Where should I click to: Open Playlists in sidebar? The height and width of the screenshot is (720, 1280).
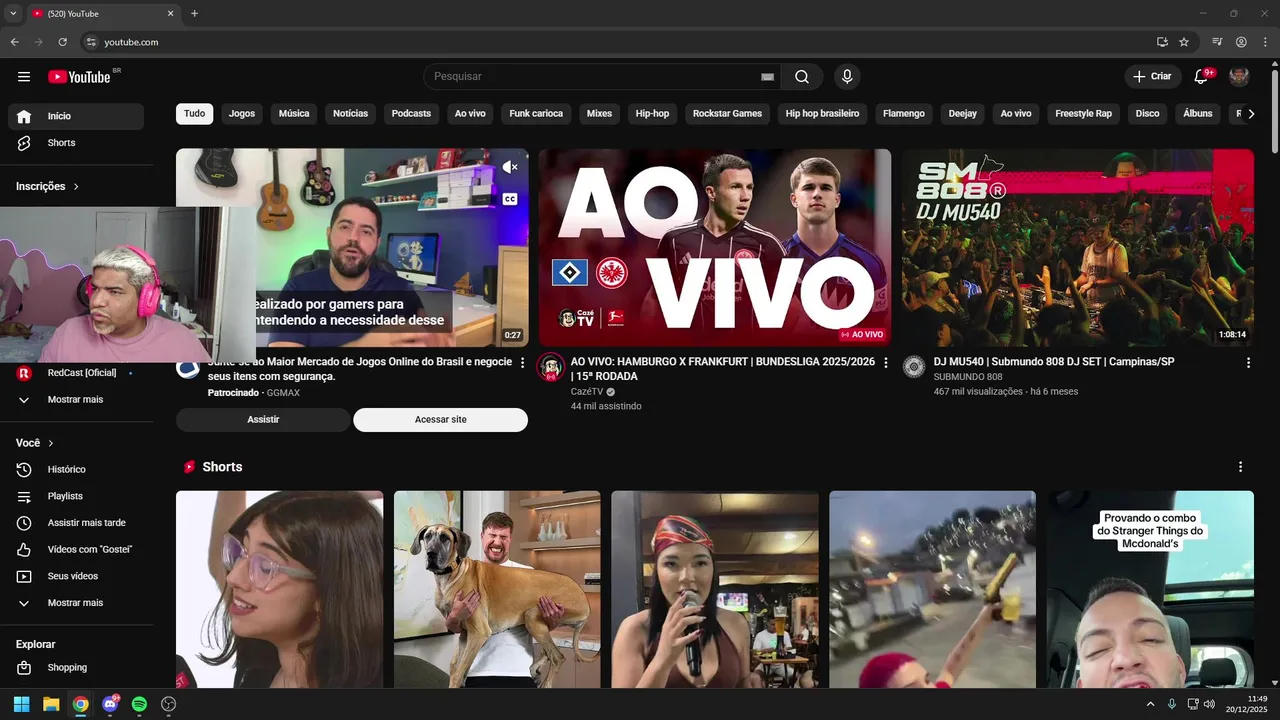pyautogui.click(x=76, y=496)
